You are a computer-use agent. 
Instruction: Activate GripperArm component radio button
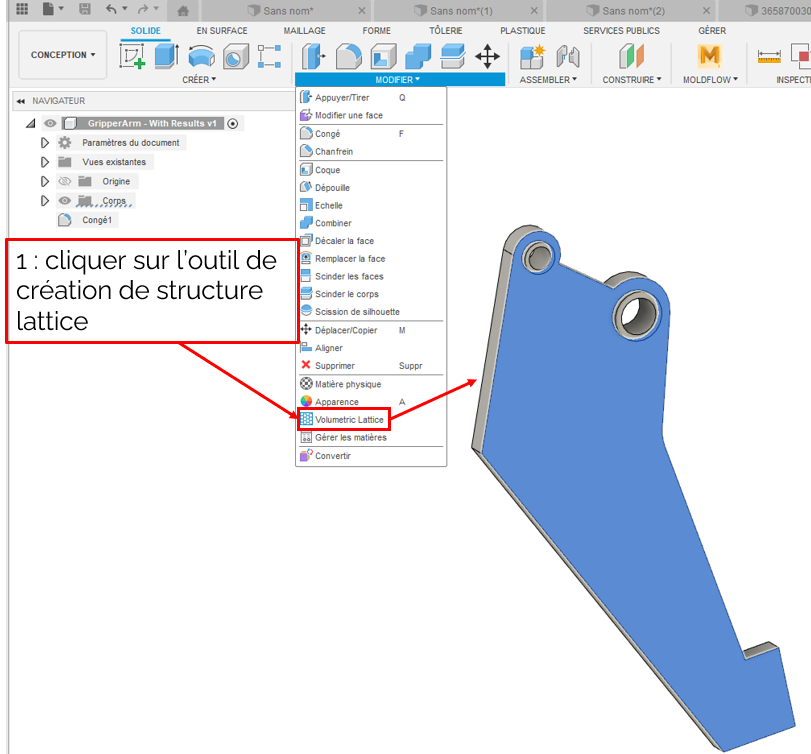(x=233, y=123)
